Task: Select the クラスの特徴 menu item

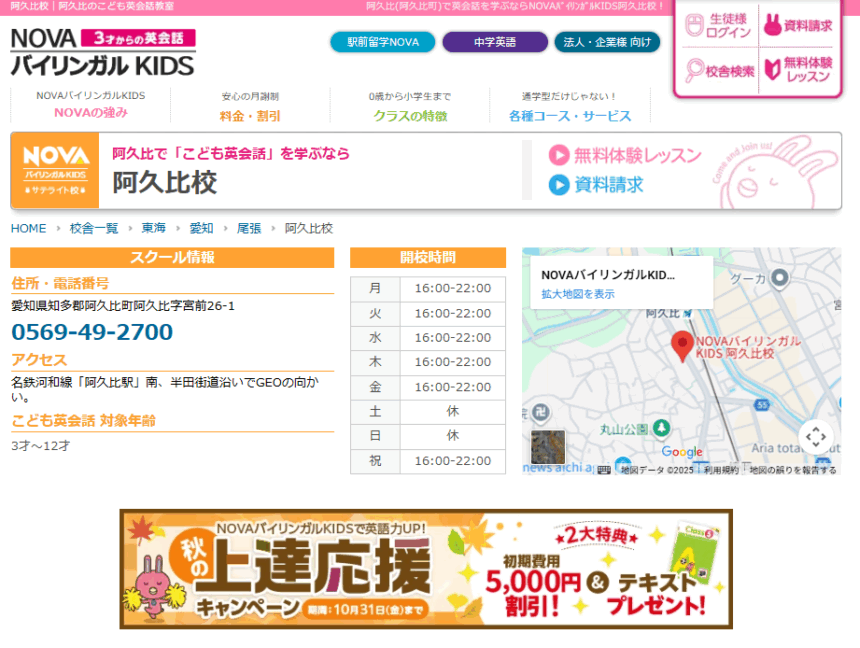Action: point(410,116)
